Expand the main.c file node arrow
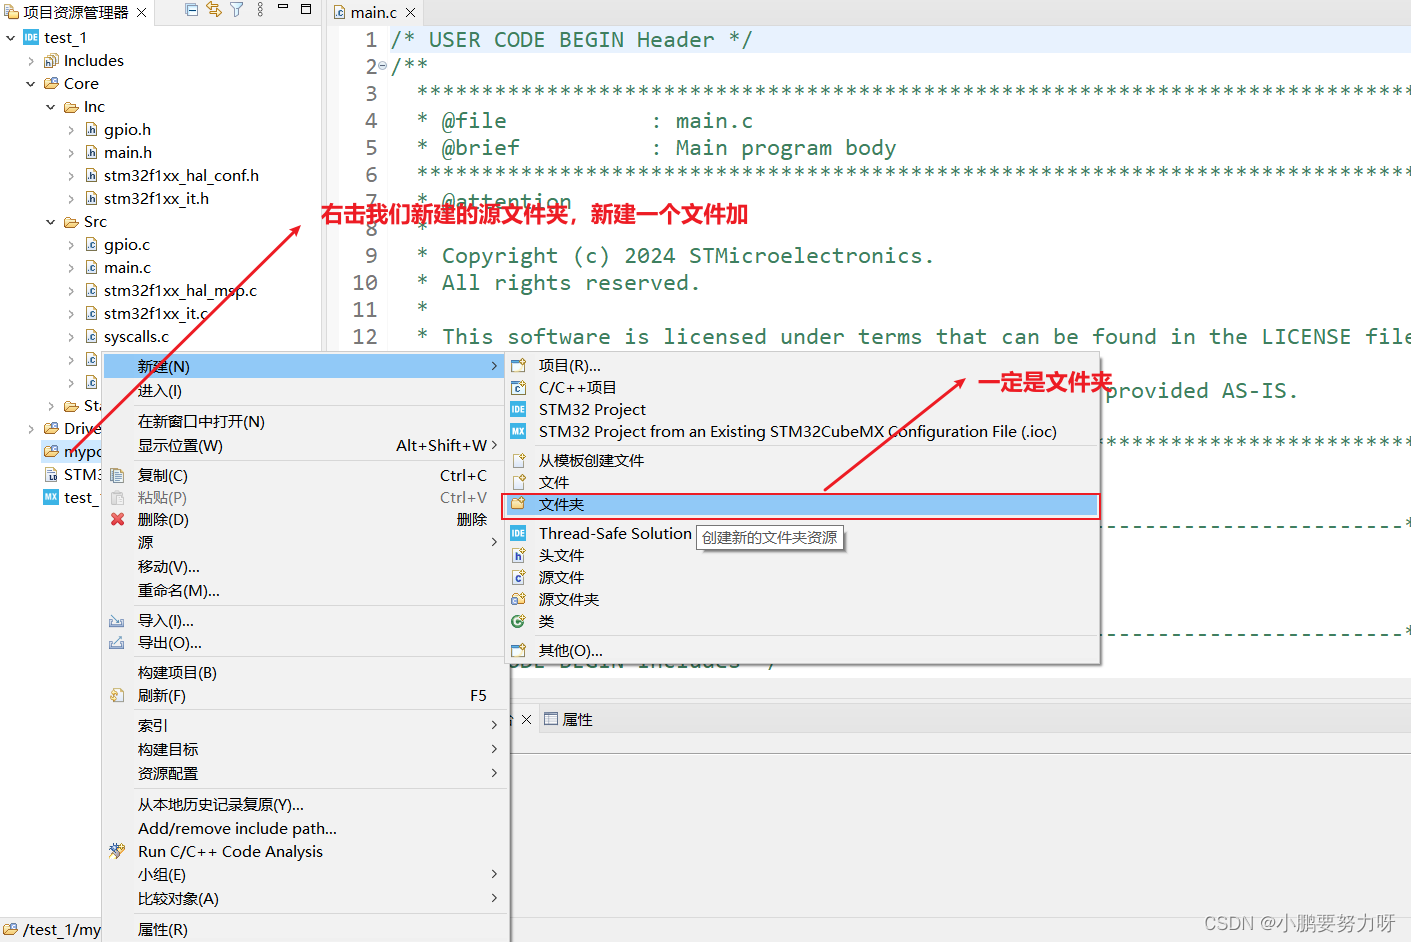 pos(71,267)
